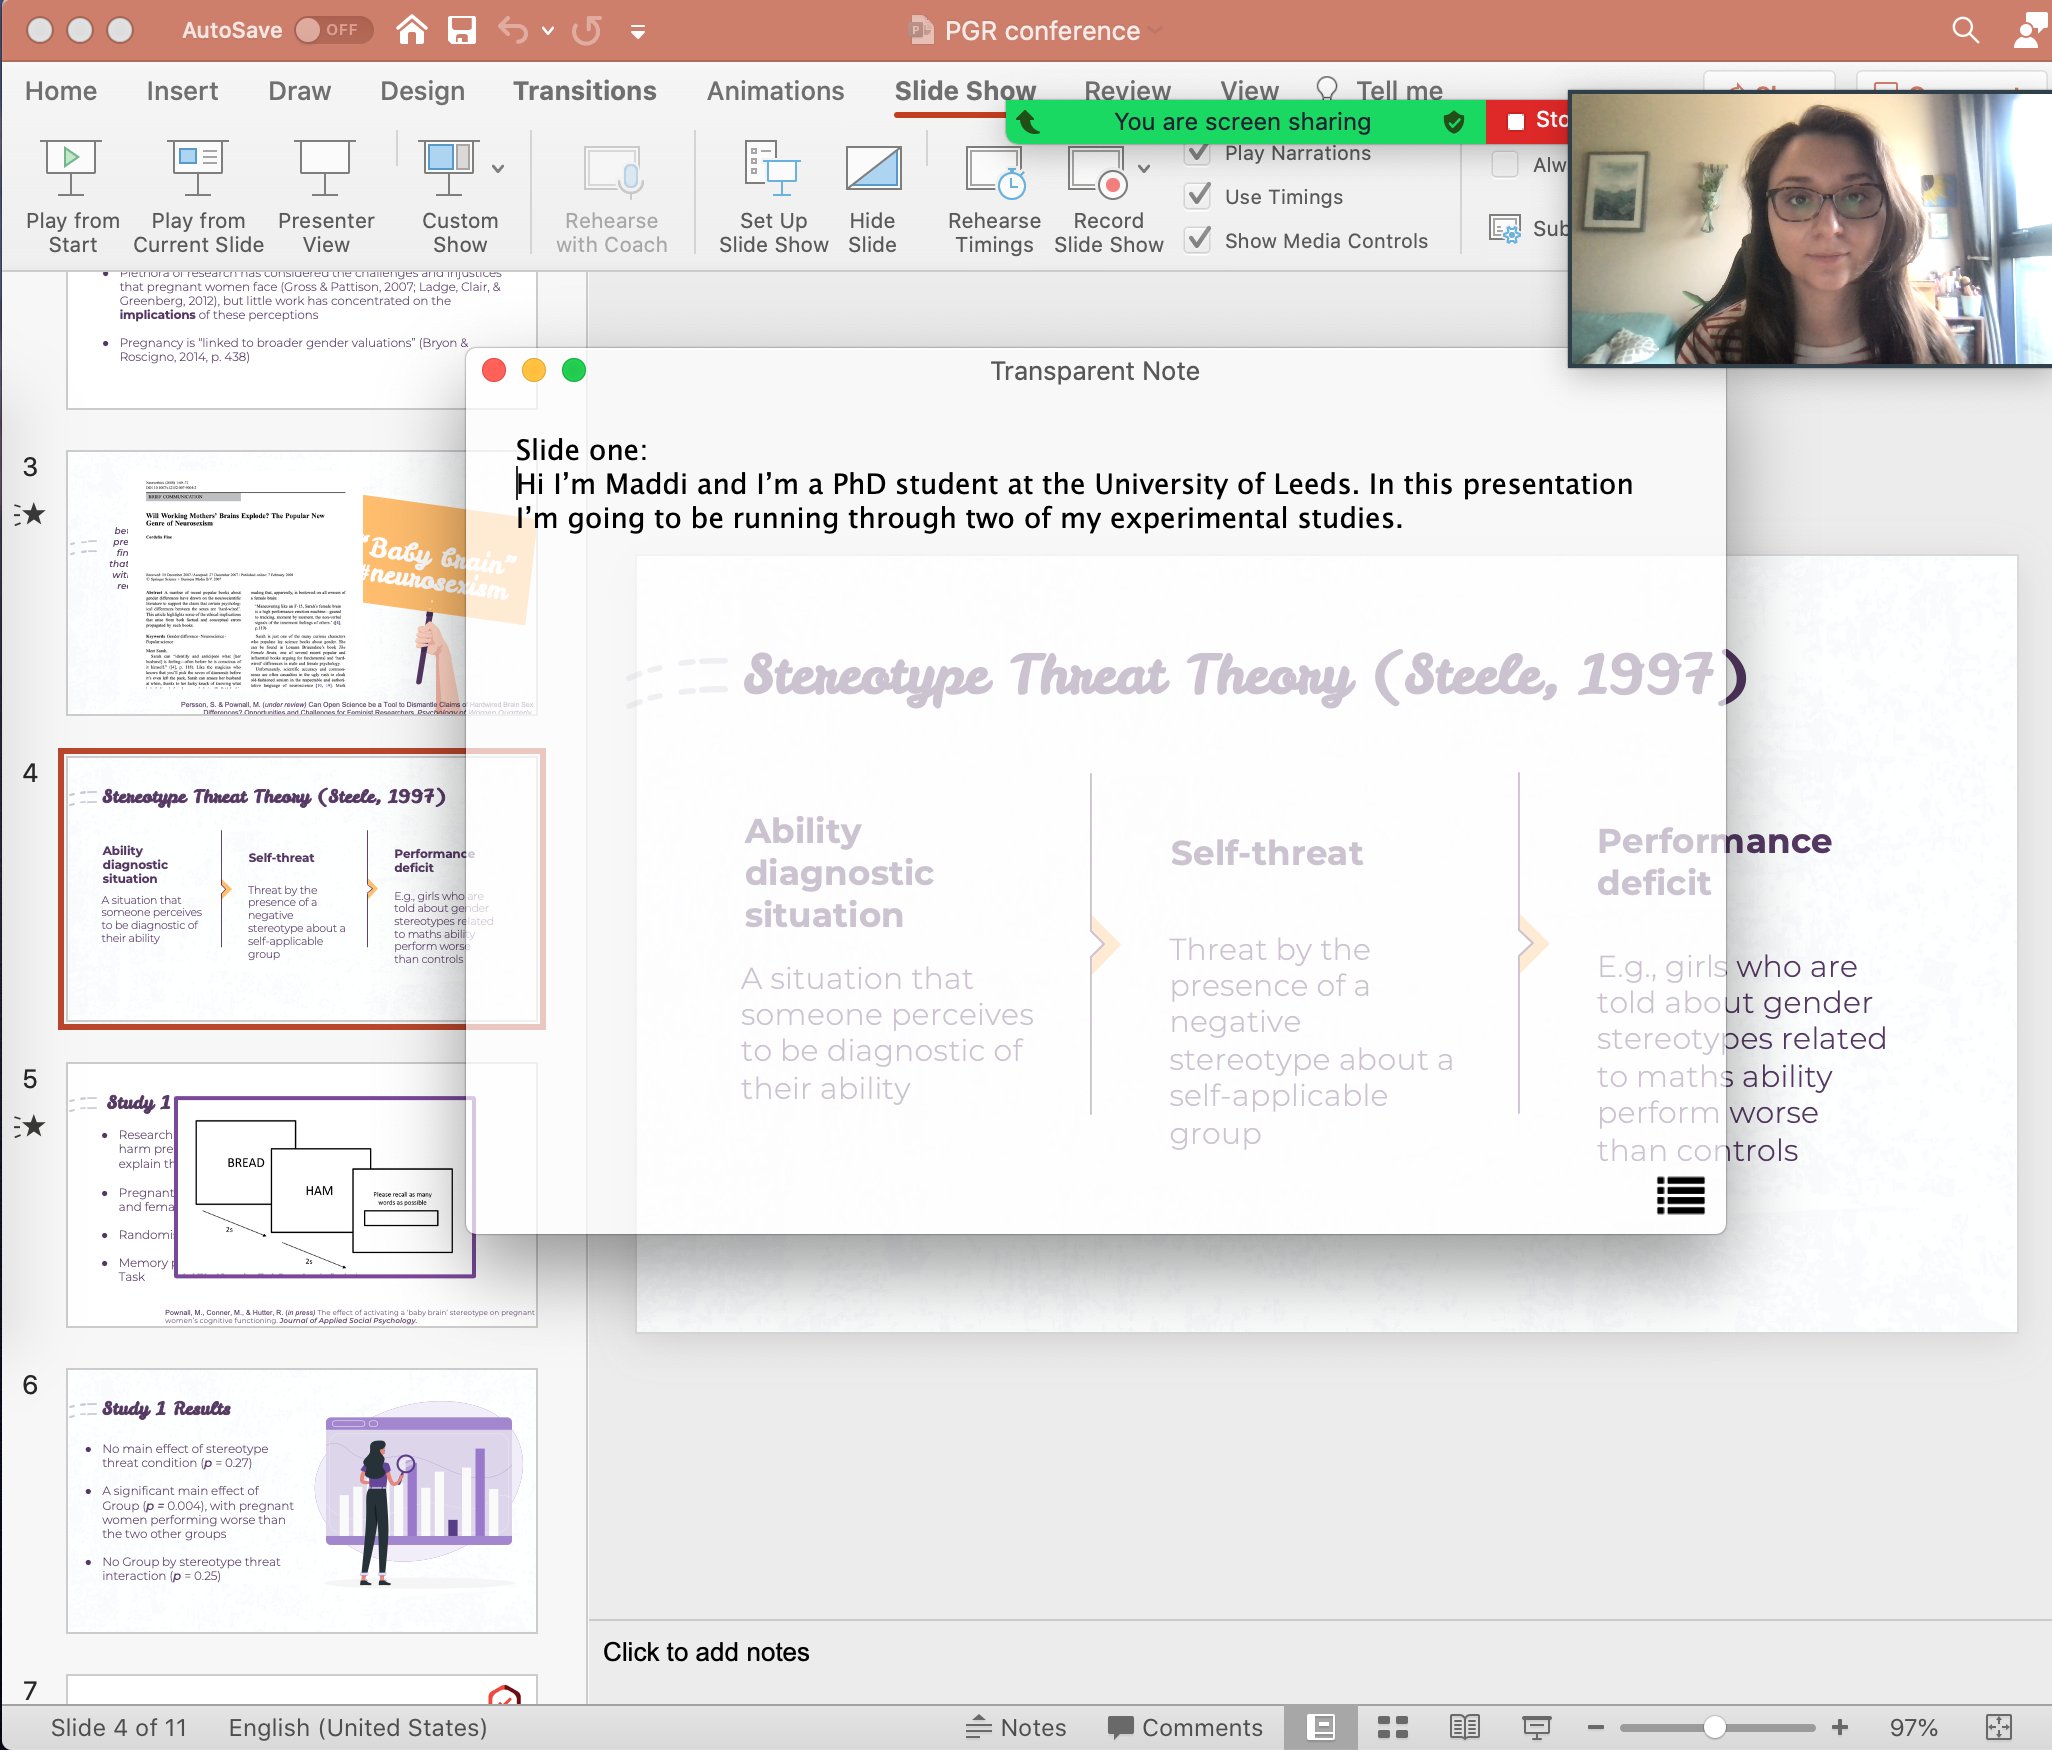Click the 97% zoom level

(x=1913, y=1727)
